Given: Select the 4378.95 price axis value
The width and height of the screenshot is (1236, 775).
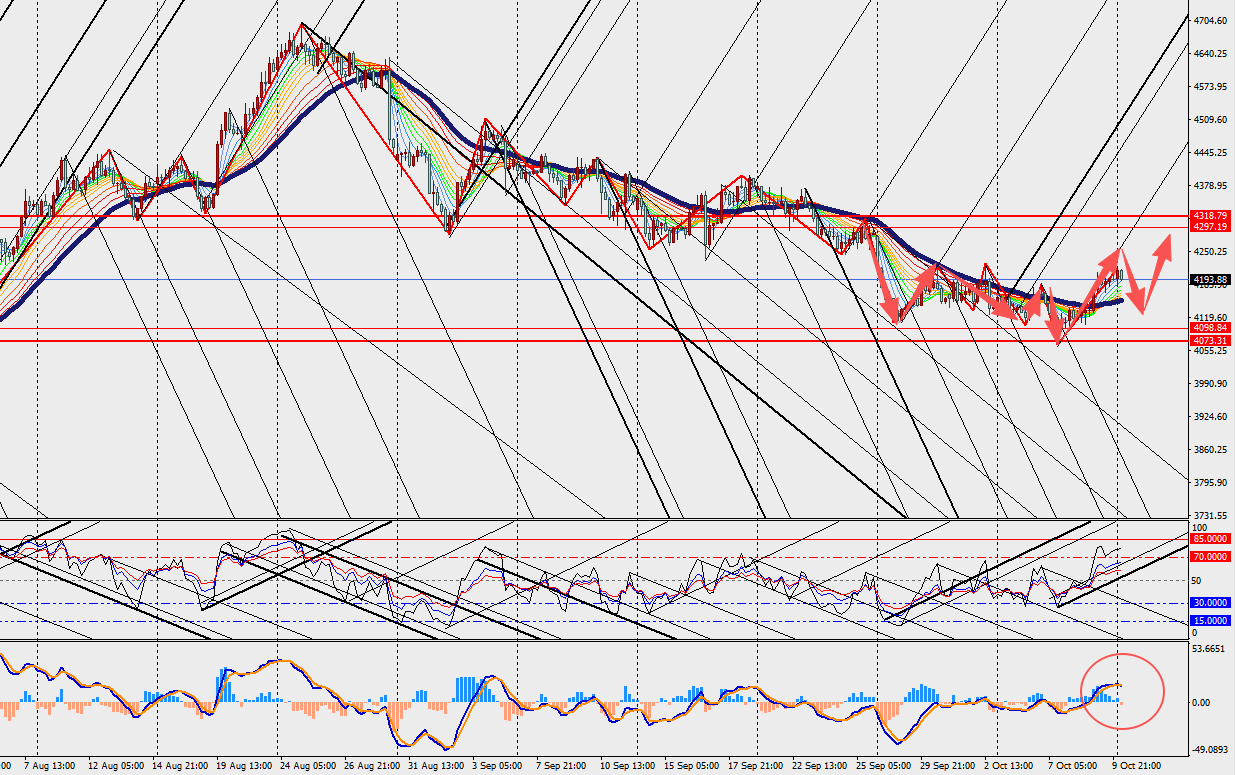Looking at the screenshot, I should tap(1211, 186).
